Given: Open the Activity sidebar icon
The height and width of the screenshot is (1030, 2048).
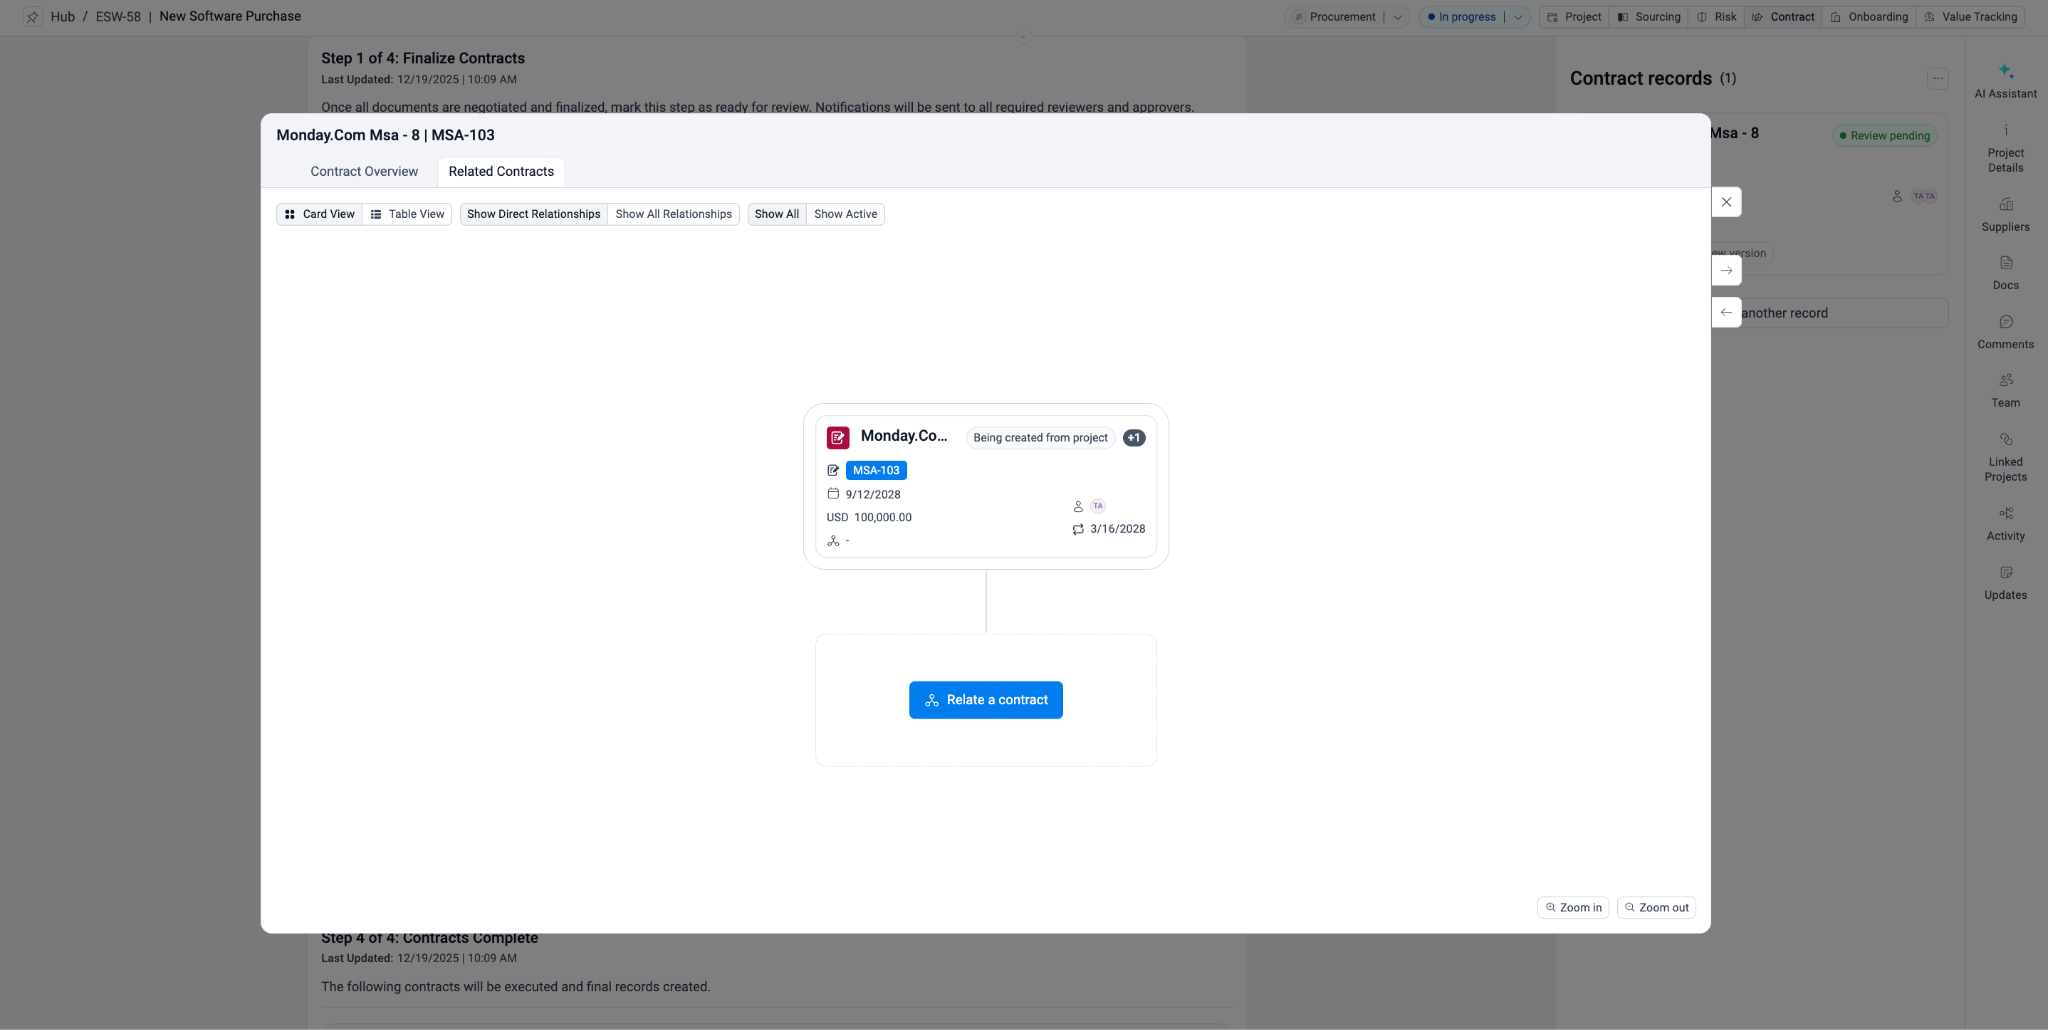Looking at the screenshot, I should 2005,514.
